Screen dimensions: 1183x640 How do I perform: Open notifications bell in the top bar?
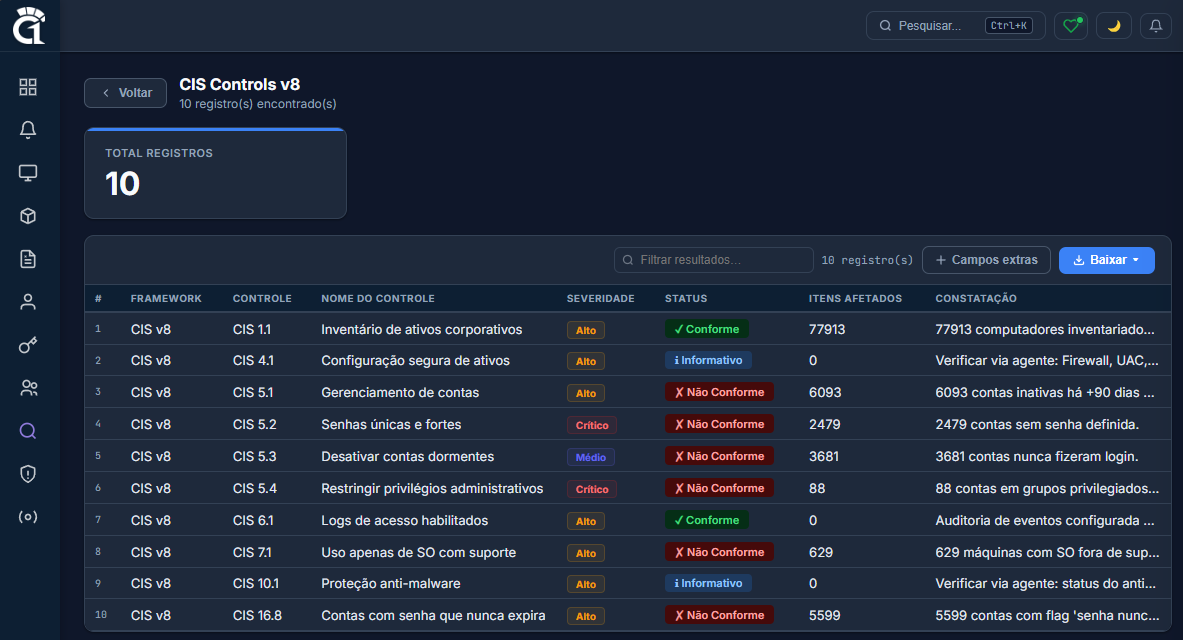click(1156, 26)
